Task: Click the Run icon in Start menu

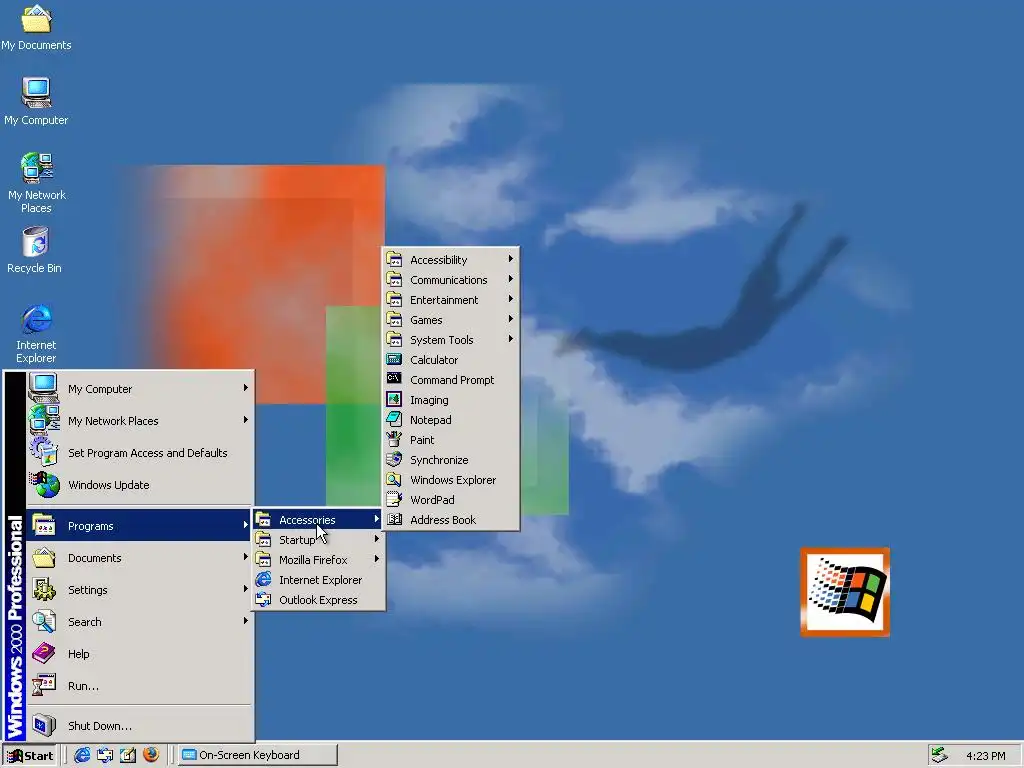Action: tap(44, 685)
